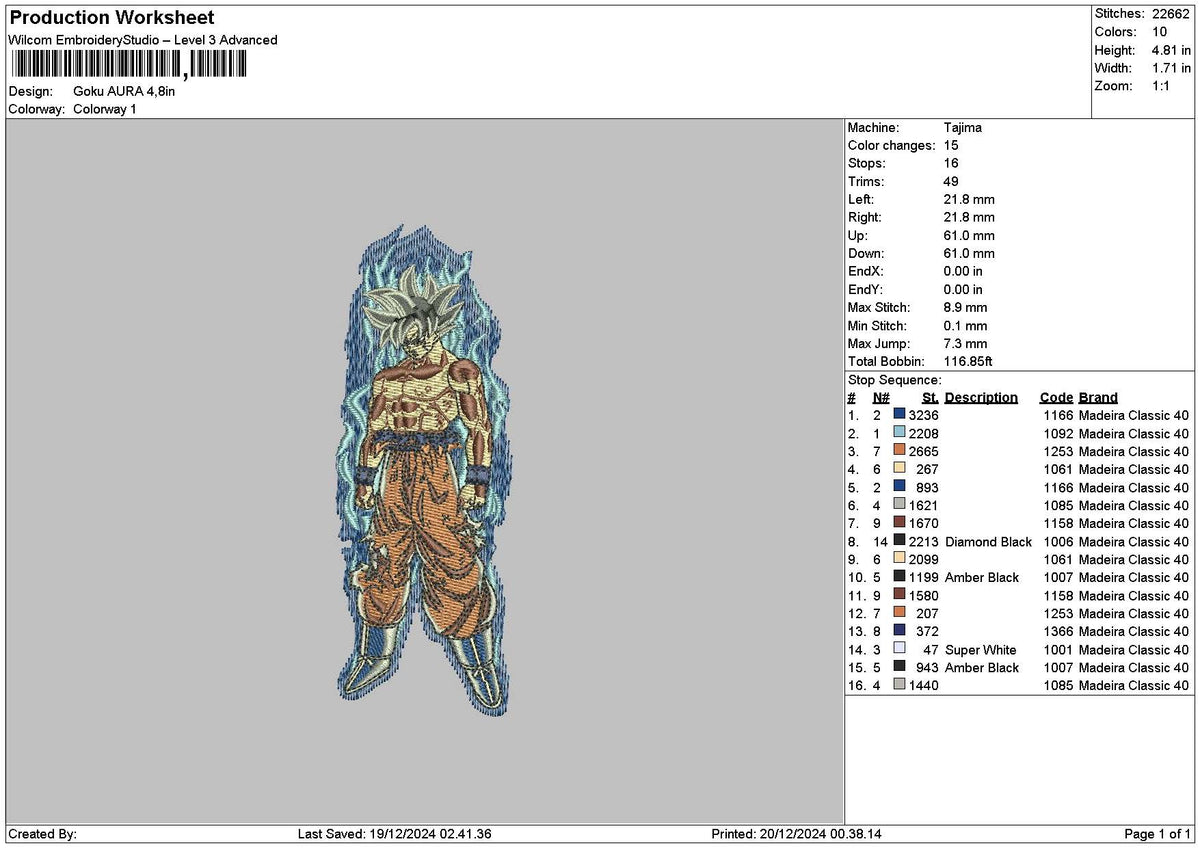Click the Color changes value '15'
Screen dimensions: 1200x848
951,146
